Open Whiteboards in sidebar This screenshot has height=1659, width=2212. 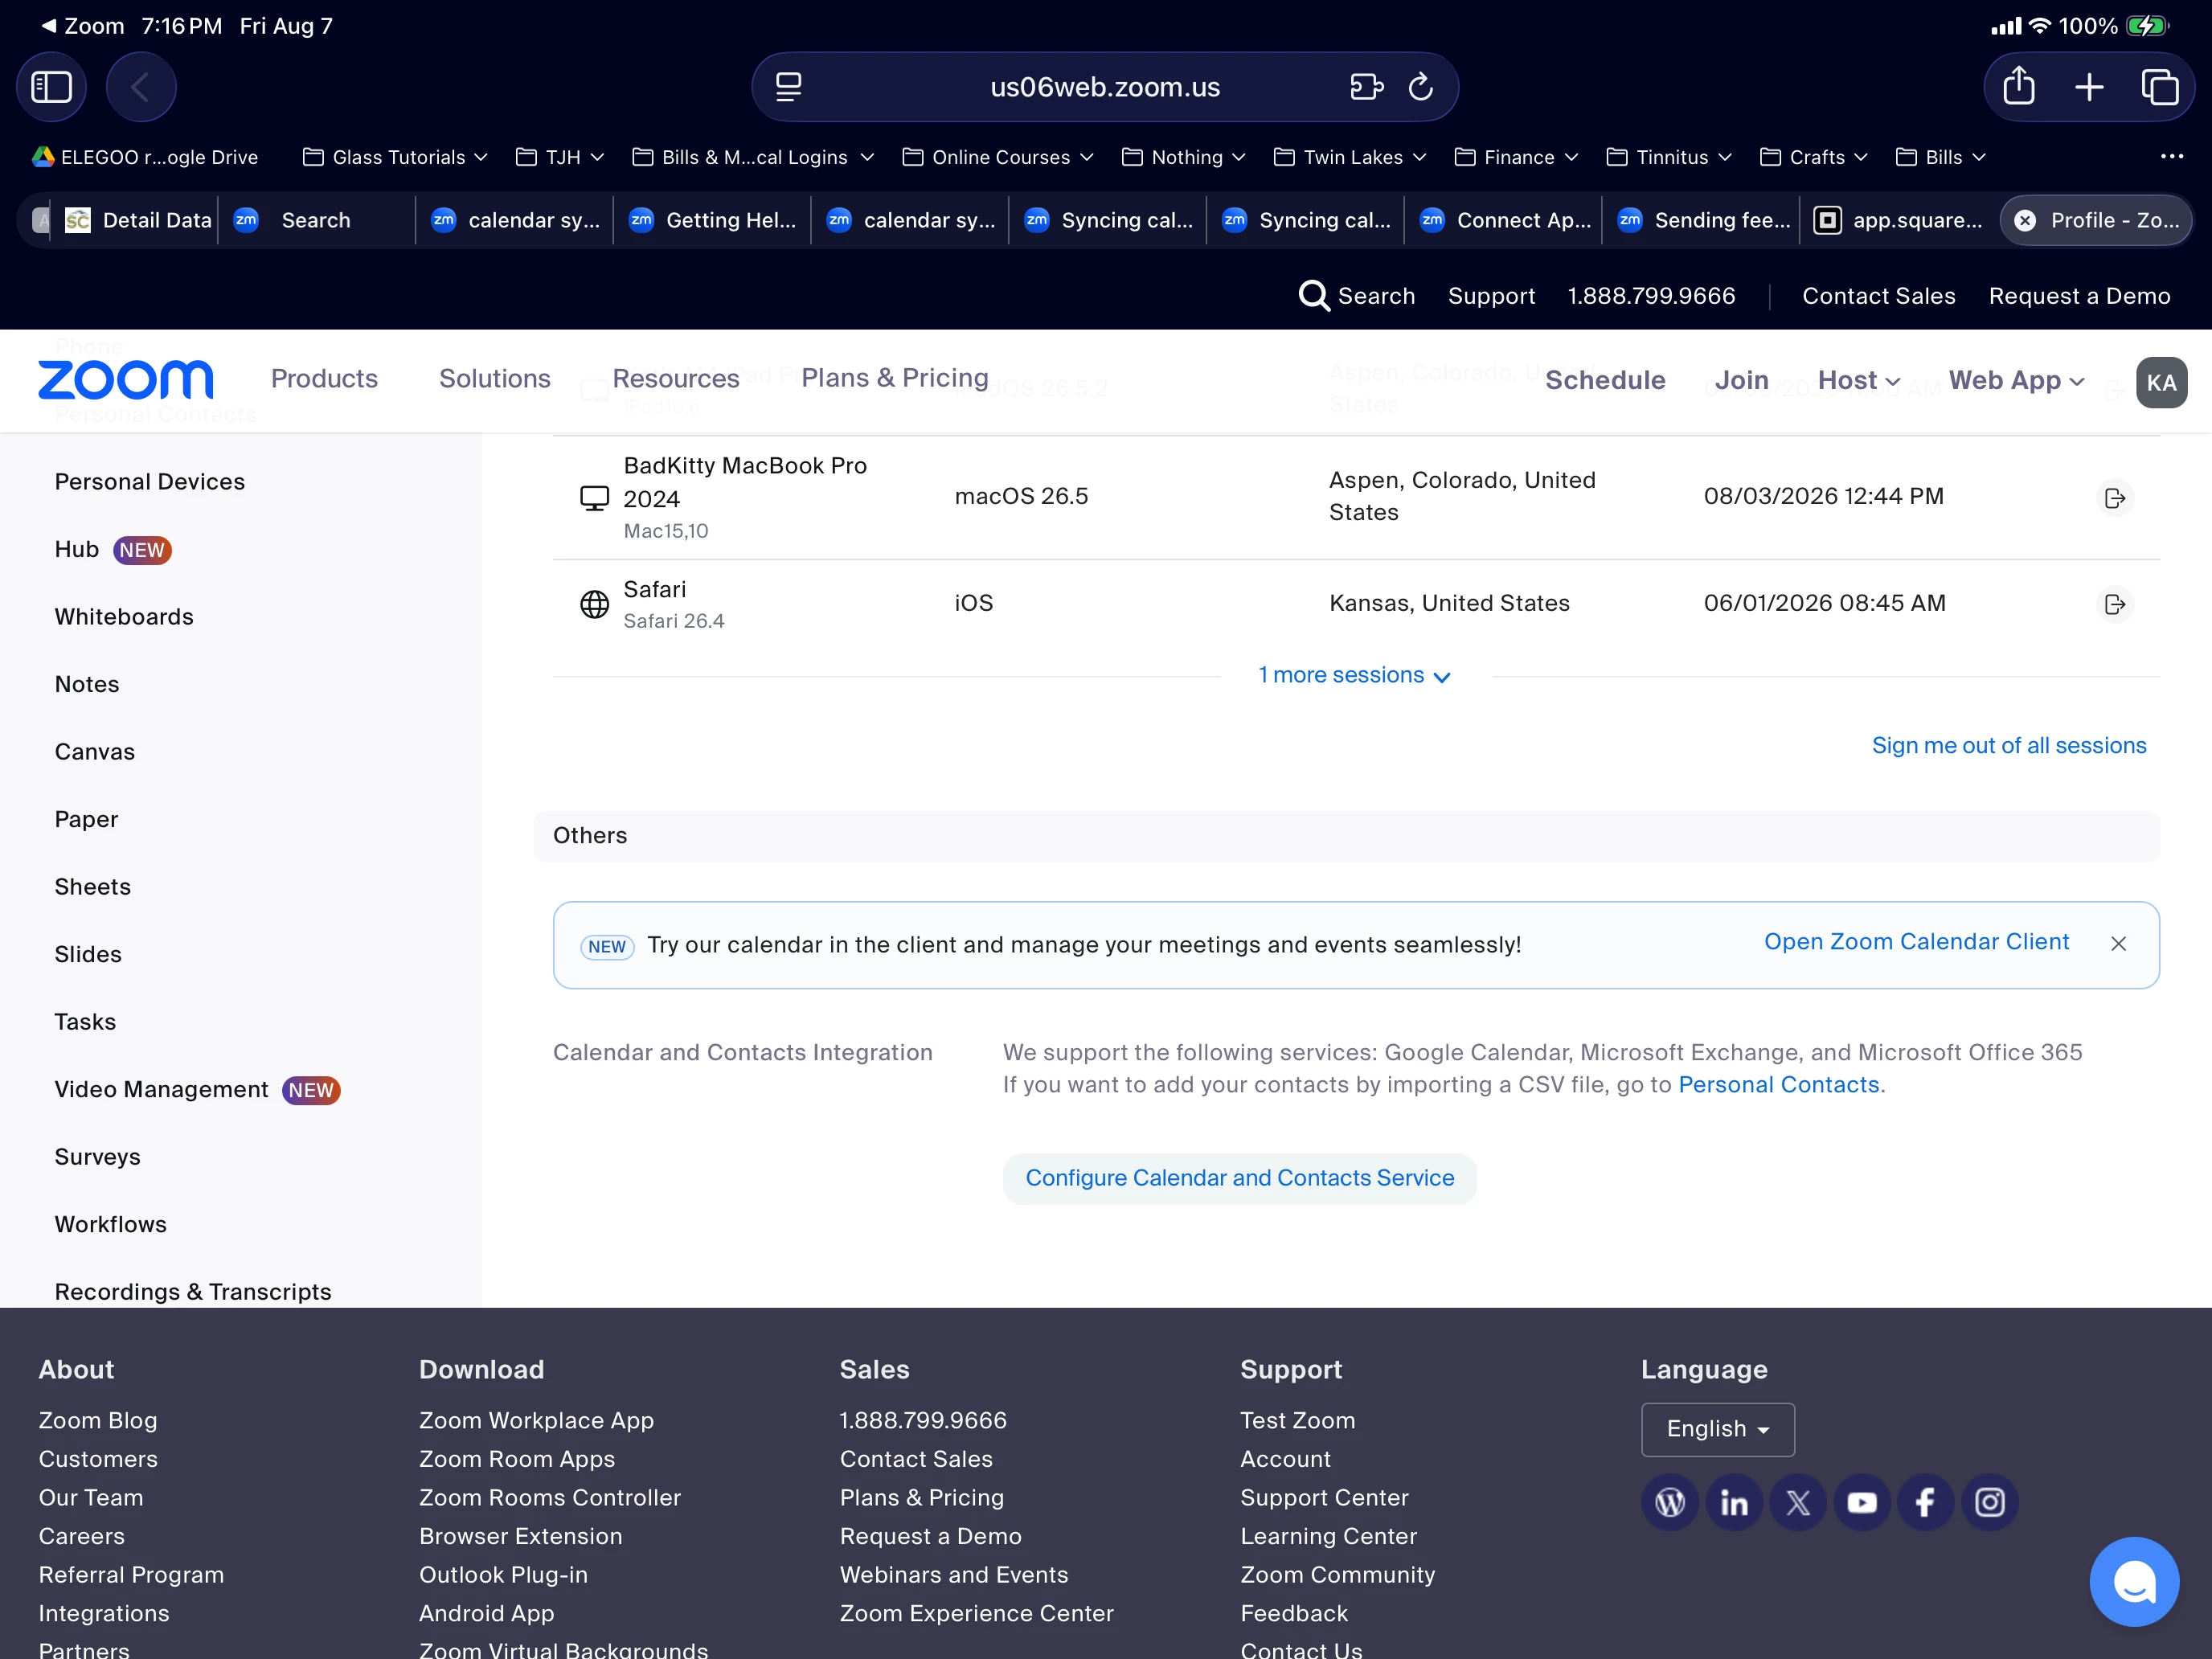click(x=124, y=616)
